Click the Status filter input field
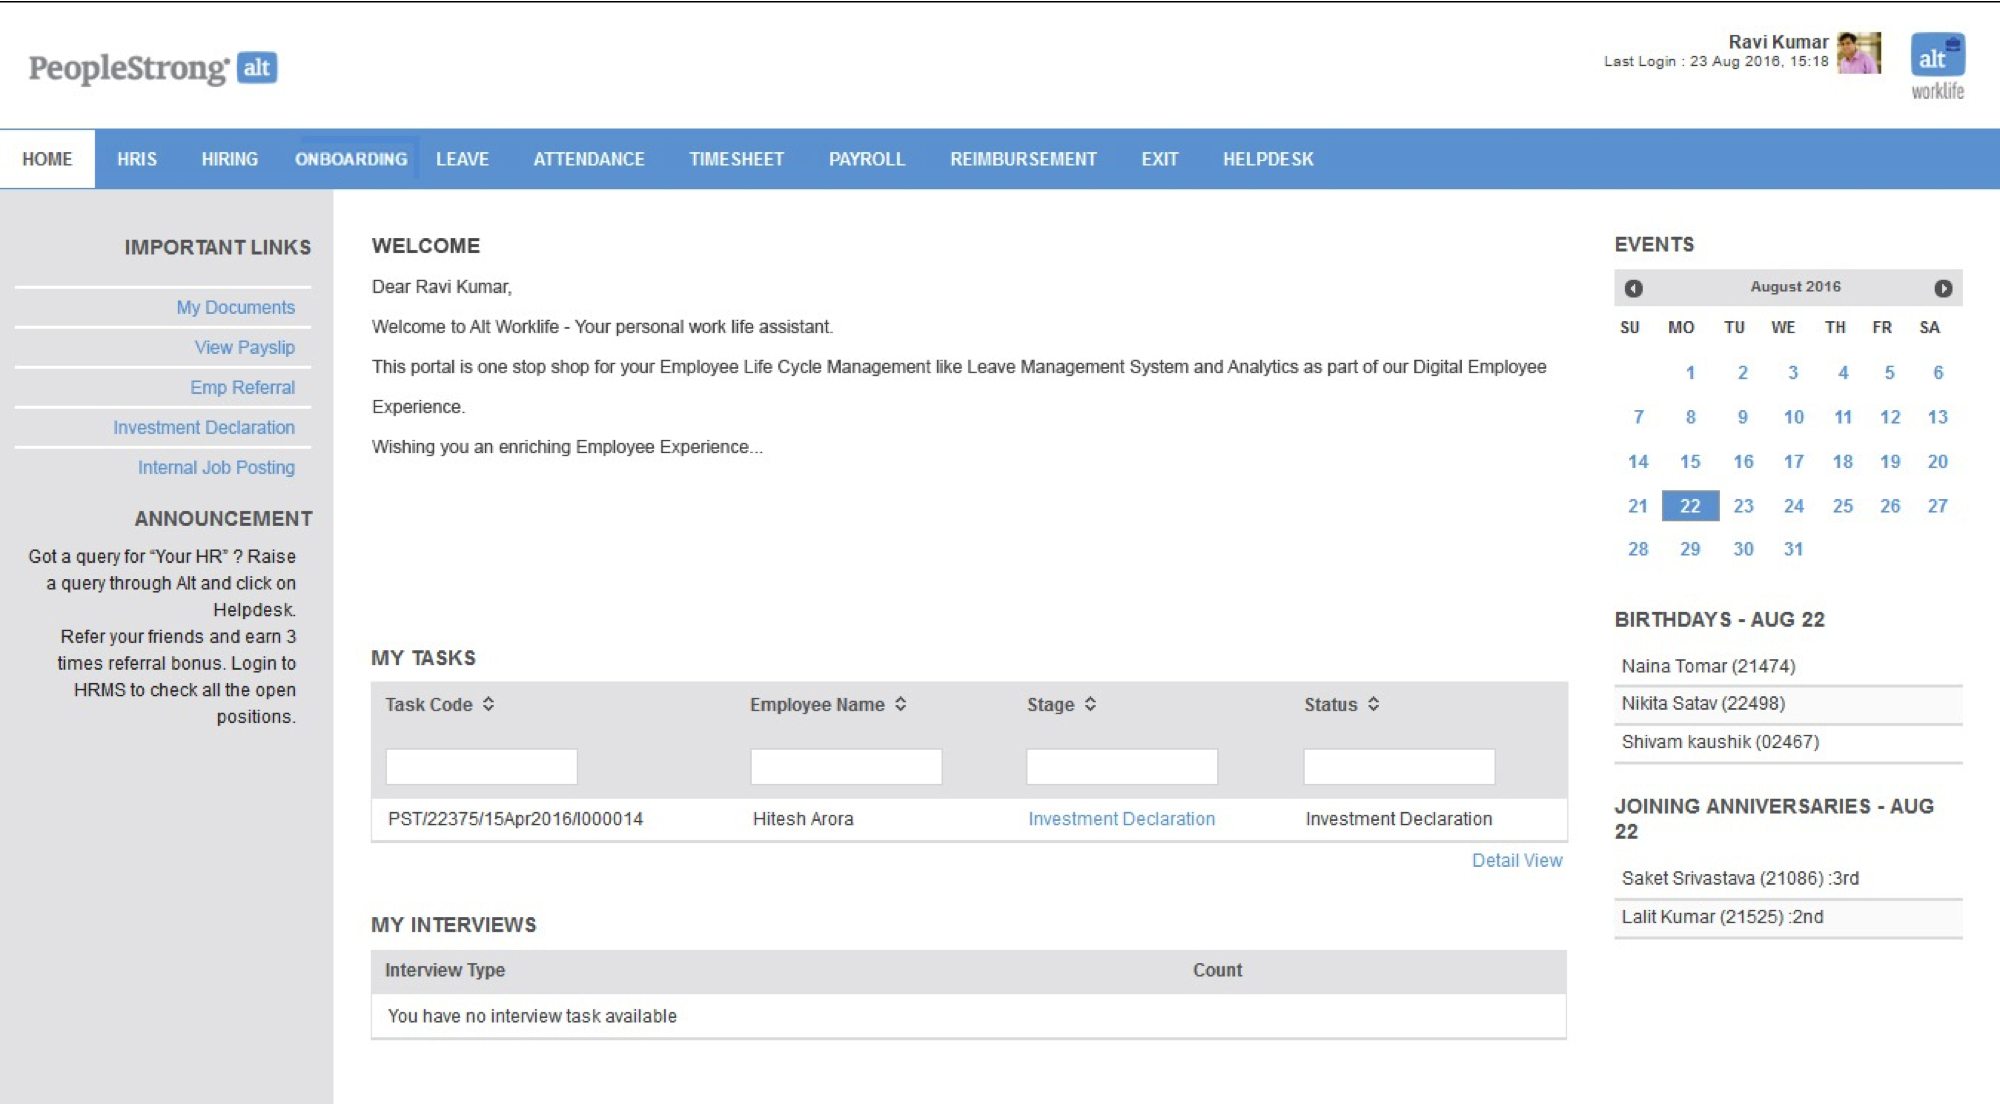This screenshot has width=2000, height=1105. [1398, 767]
